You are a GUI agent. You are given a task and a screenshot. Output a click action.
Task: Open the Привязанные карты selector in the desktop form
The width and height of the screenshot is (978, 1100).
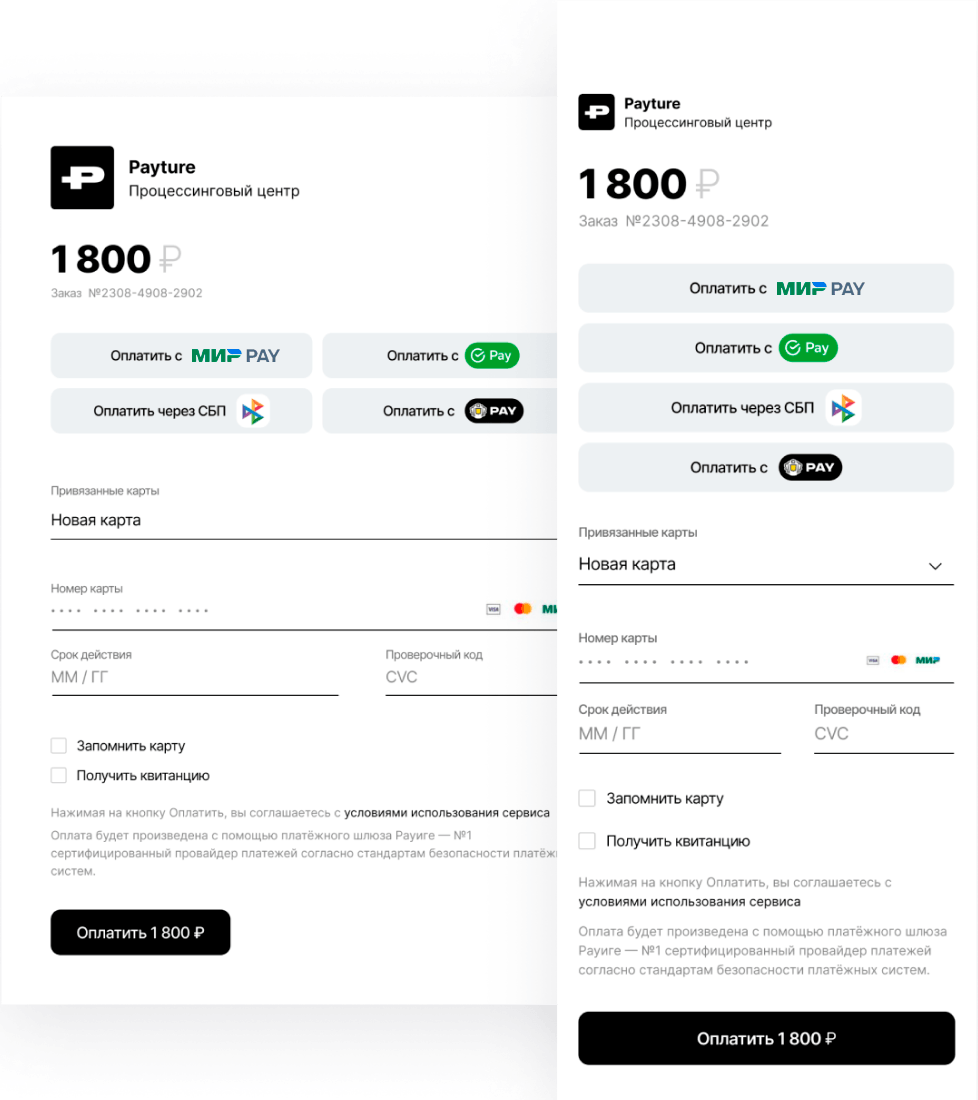304,521
